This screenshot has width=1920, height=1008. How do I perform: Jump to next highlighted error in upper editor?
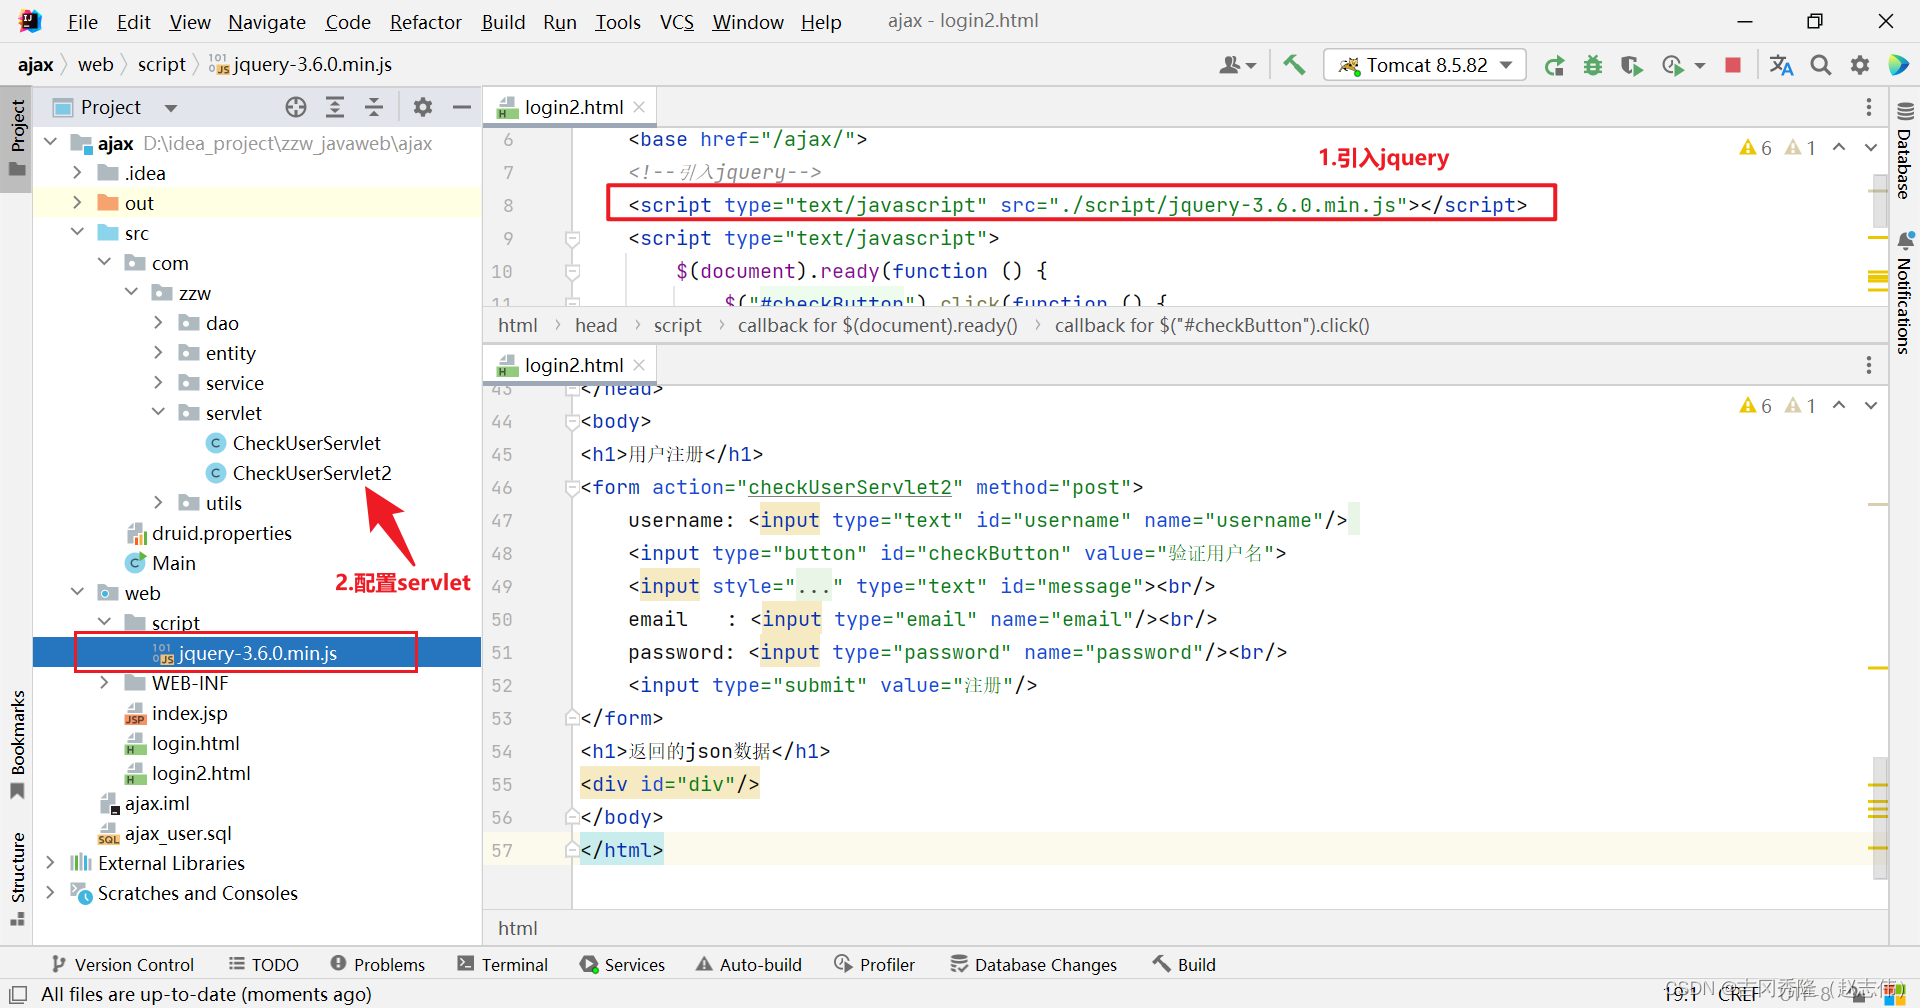[1870, 147]
